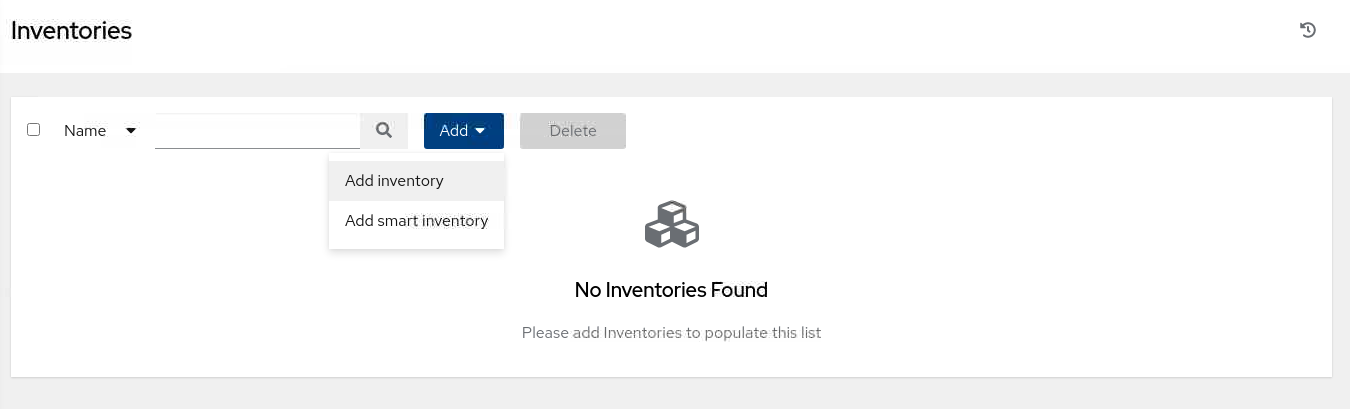Click the Please add Inventories helper text
The width and height of the screenshot is (1350, 409).
(671, 332)
